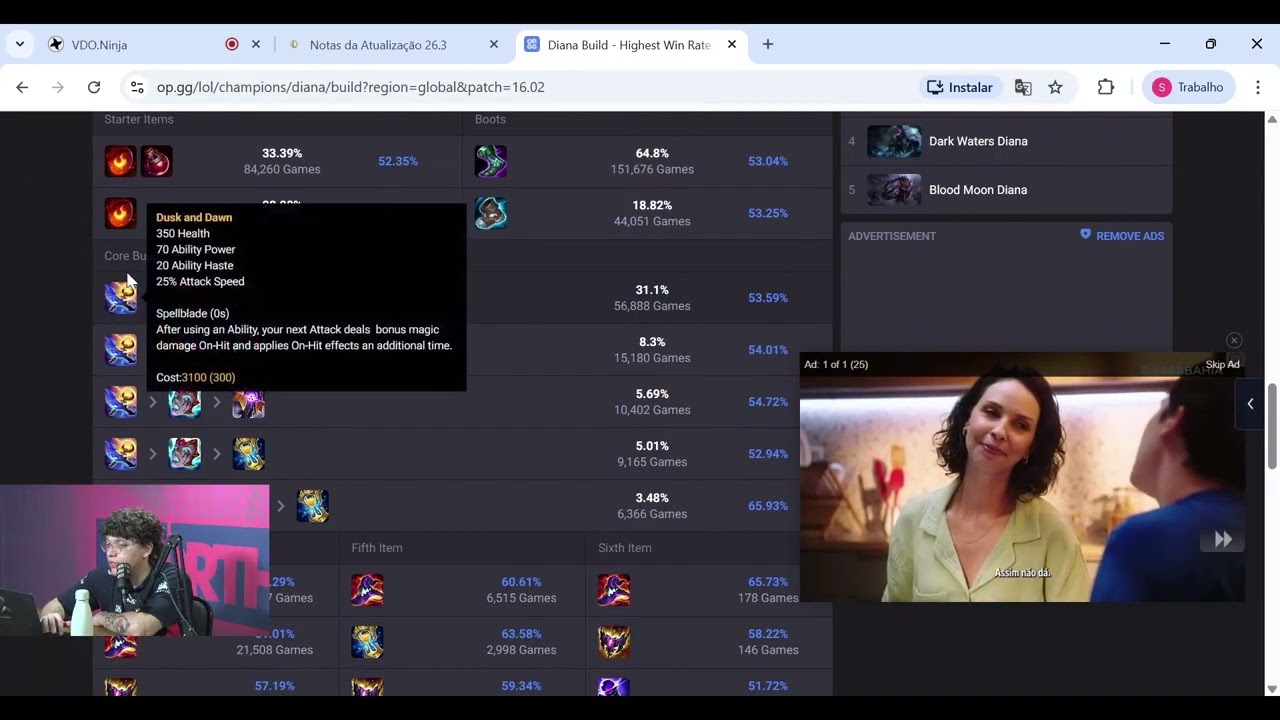Skip the video ad
Screen dimensions: 1280x720
[1222, 364]
